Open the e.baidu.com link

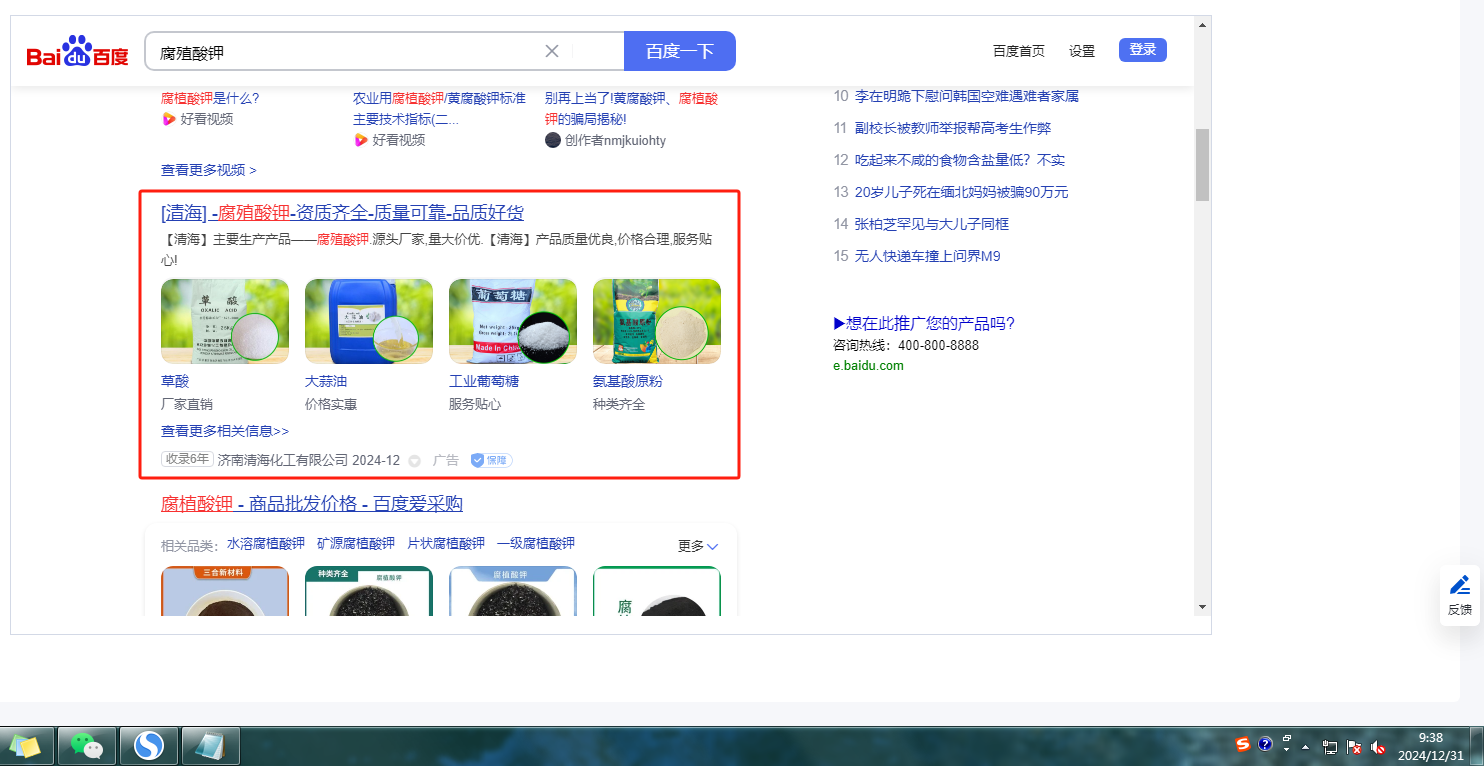[x=868, y=366]
